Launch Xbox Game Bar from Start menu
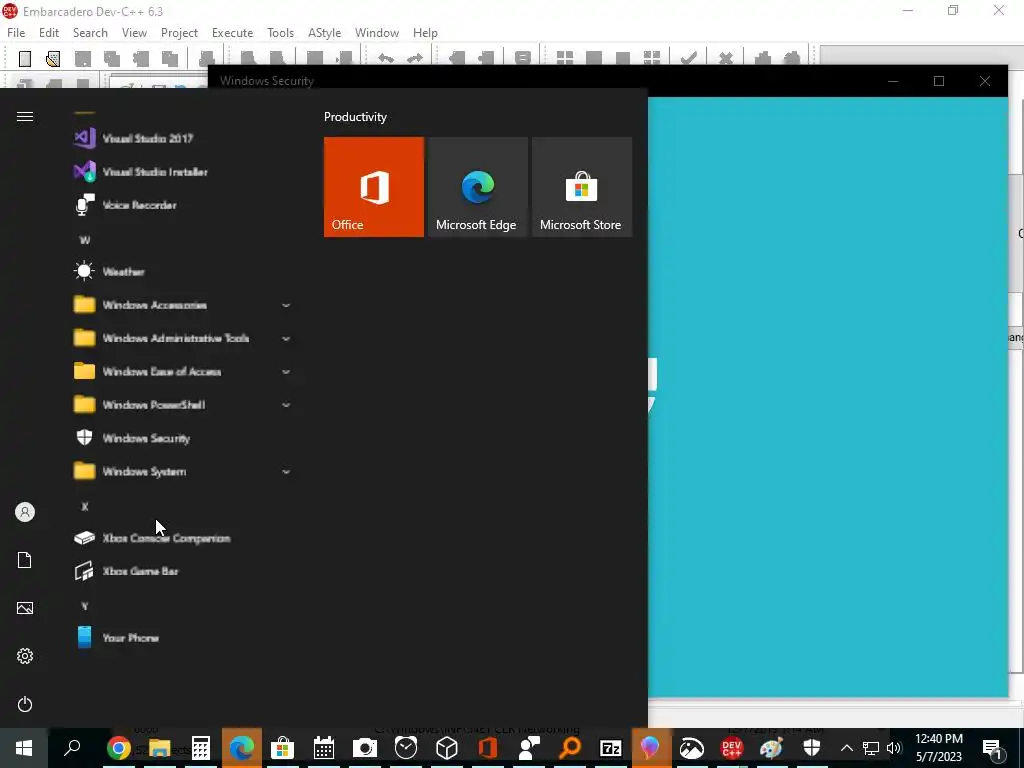Screen dimensions: 1024x768 click(182, 571)
